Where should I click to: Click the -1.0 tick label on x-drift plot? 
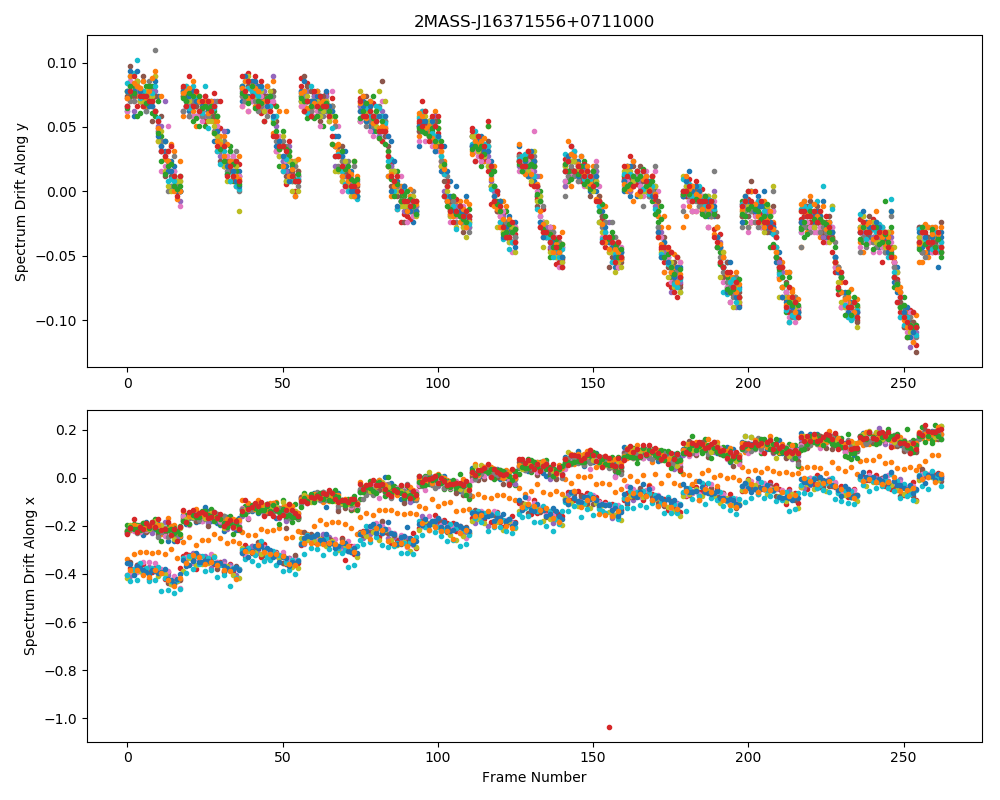[x=61, y=719]
